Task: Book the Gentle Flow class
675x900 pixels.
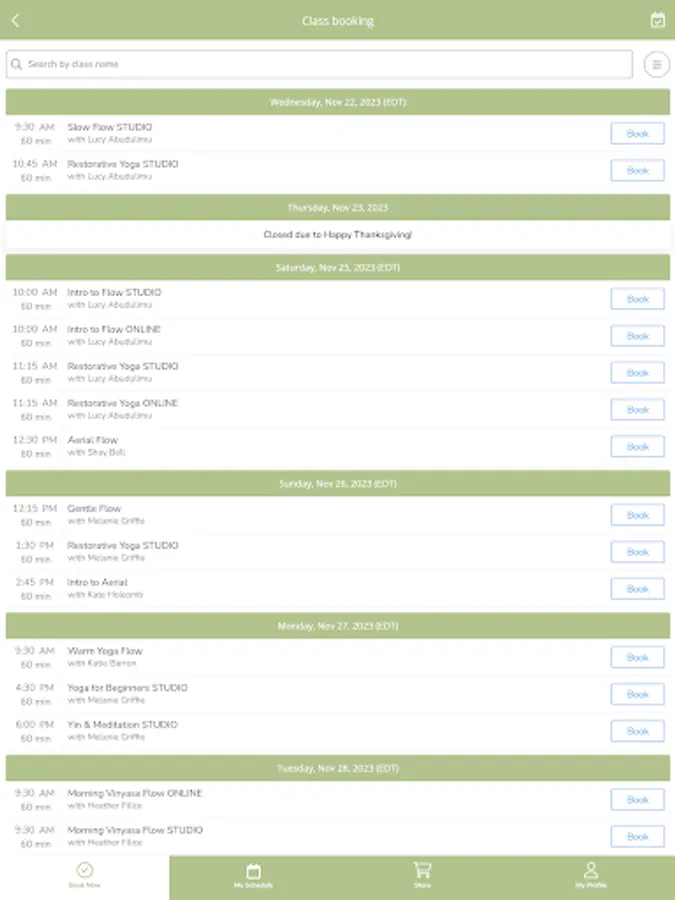Action: click(x=637, y=515)
